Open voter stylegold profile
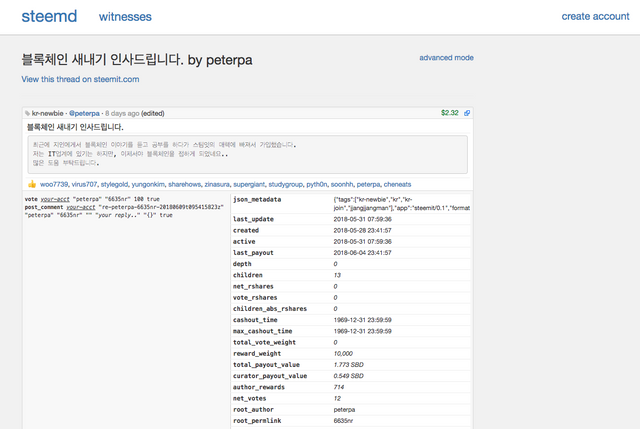 pyautogui.click(x=114, y=184)
